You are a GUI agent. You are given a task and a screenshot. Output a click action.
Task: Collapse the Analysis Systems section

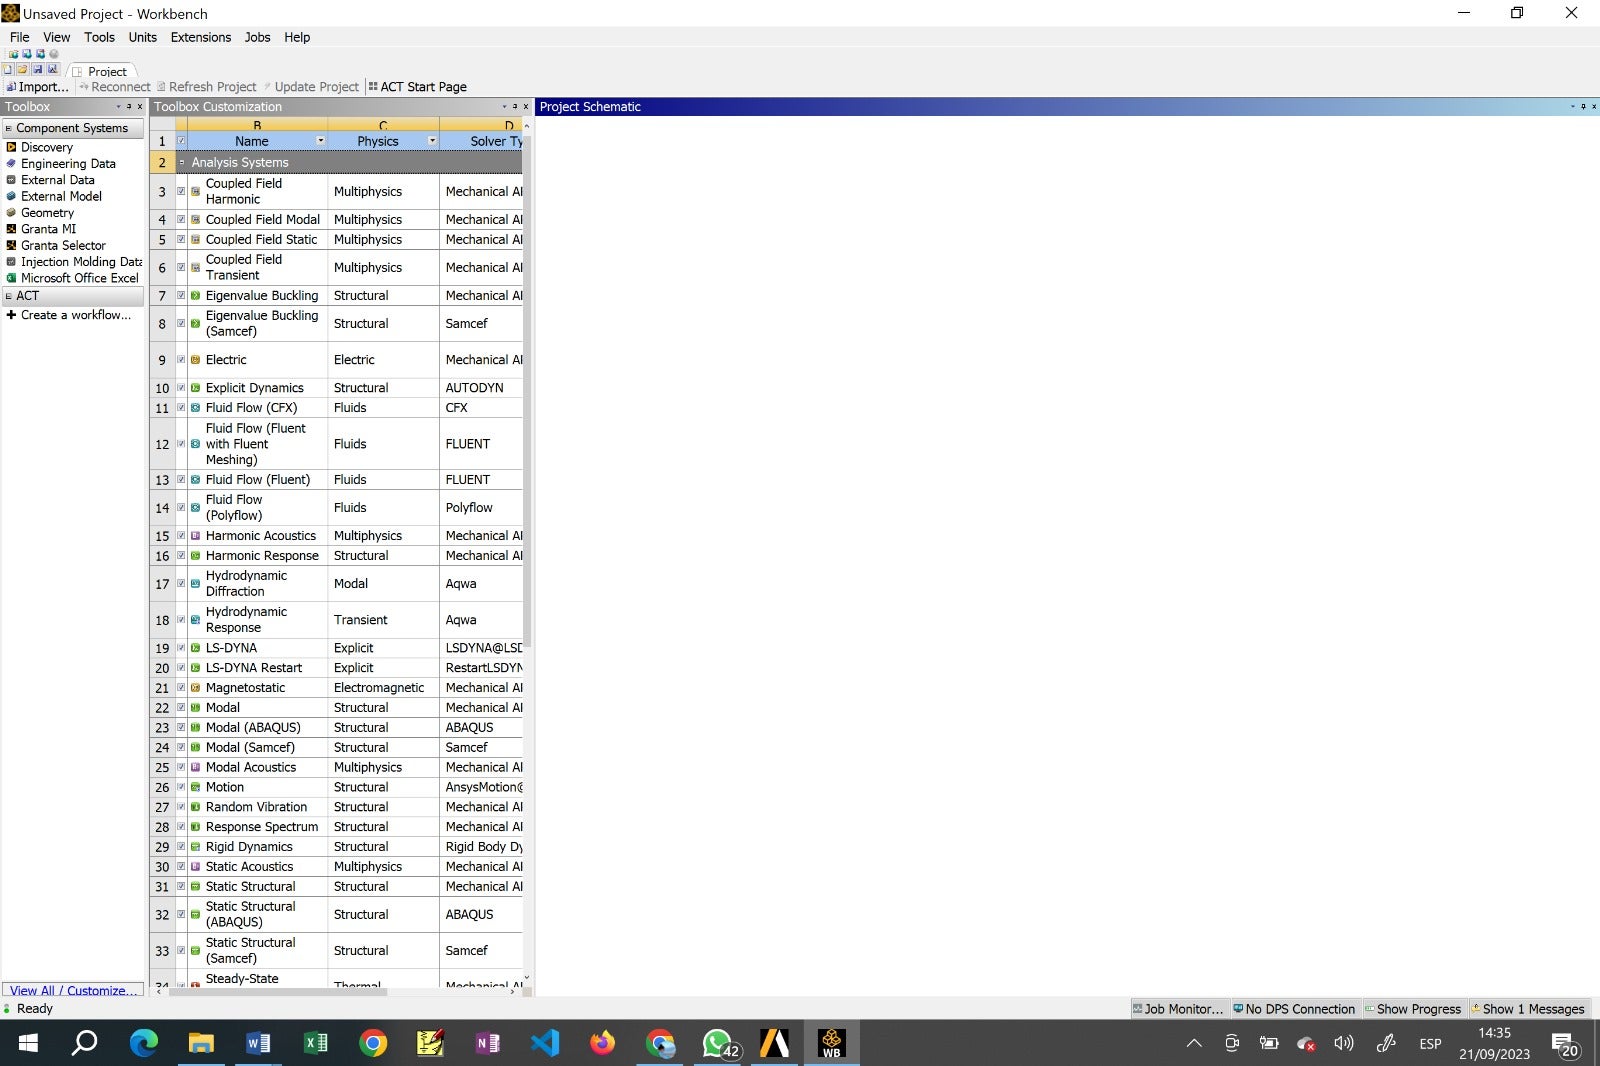pos(182,162)
